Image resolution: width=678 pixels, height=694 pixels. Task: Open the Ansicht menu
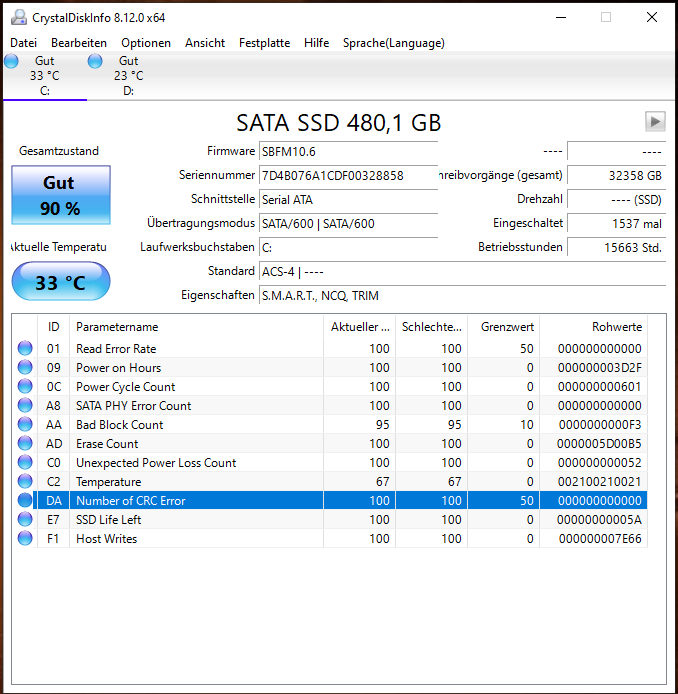point(205,43)
